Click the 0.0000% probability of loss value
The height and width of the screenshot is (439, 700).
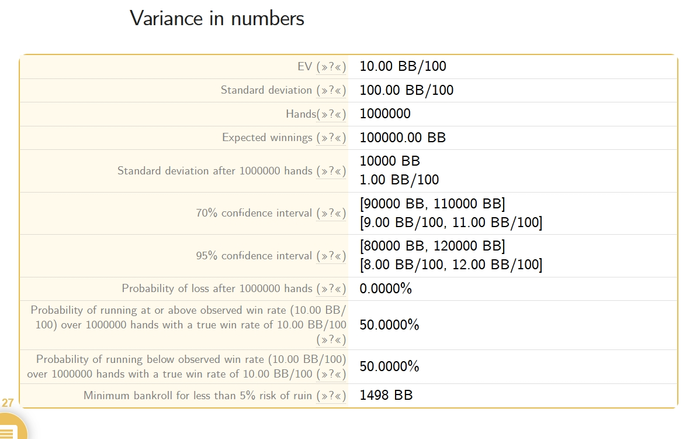point(386,289)
